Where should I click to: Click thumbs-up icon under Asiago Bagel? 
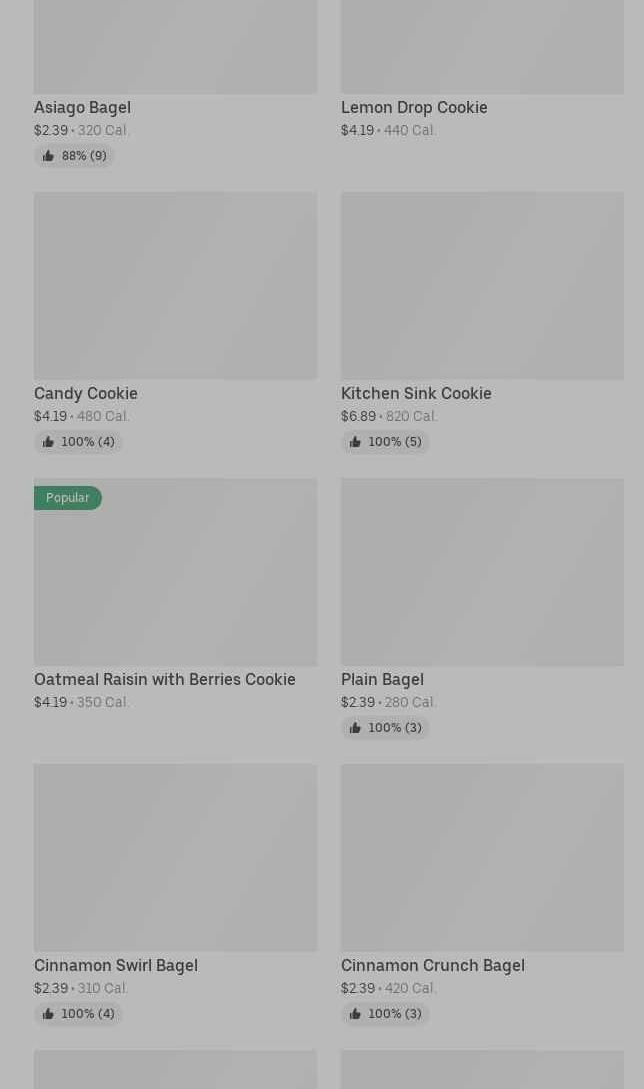(48, 156)
